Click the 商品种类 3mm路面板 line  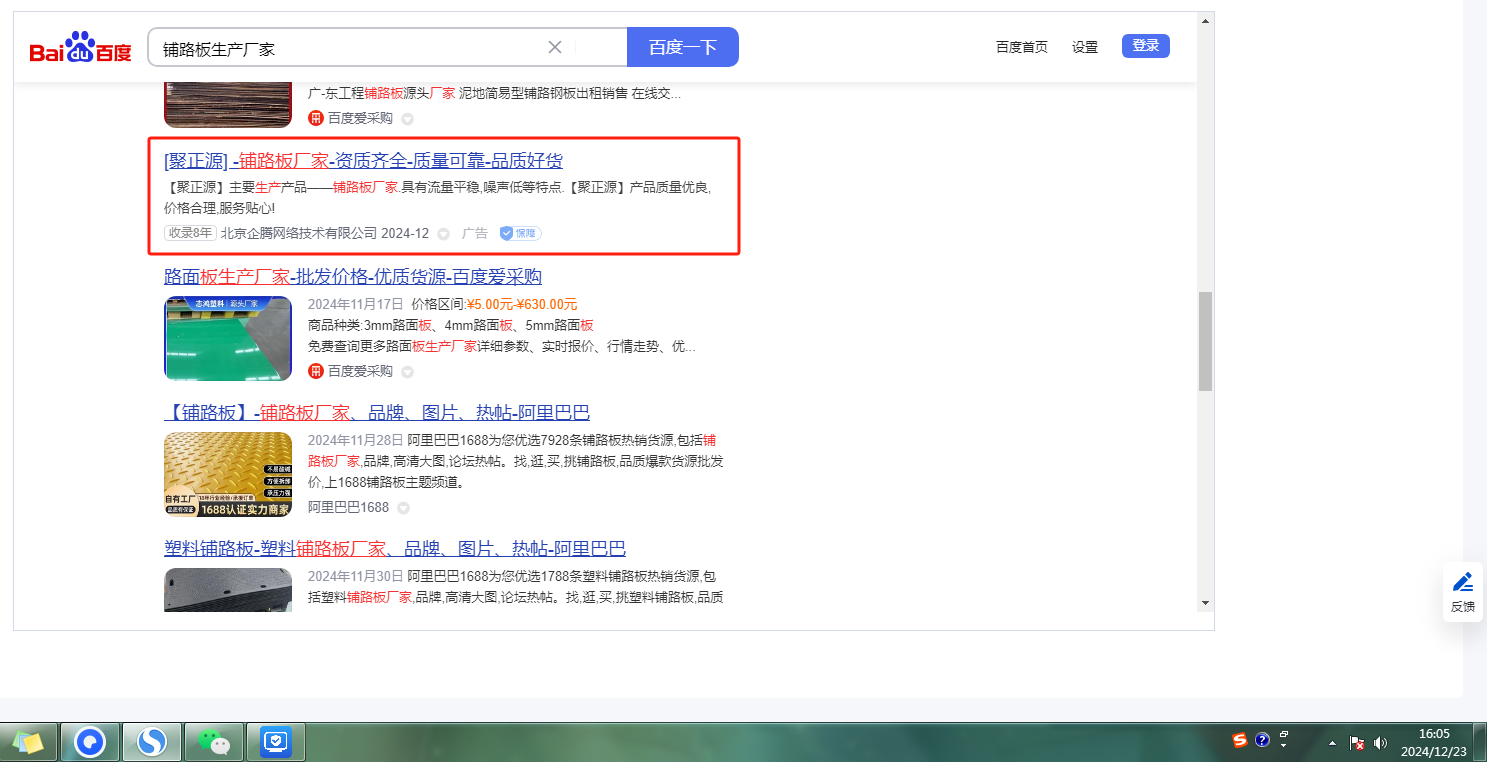[451, 325]
